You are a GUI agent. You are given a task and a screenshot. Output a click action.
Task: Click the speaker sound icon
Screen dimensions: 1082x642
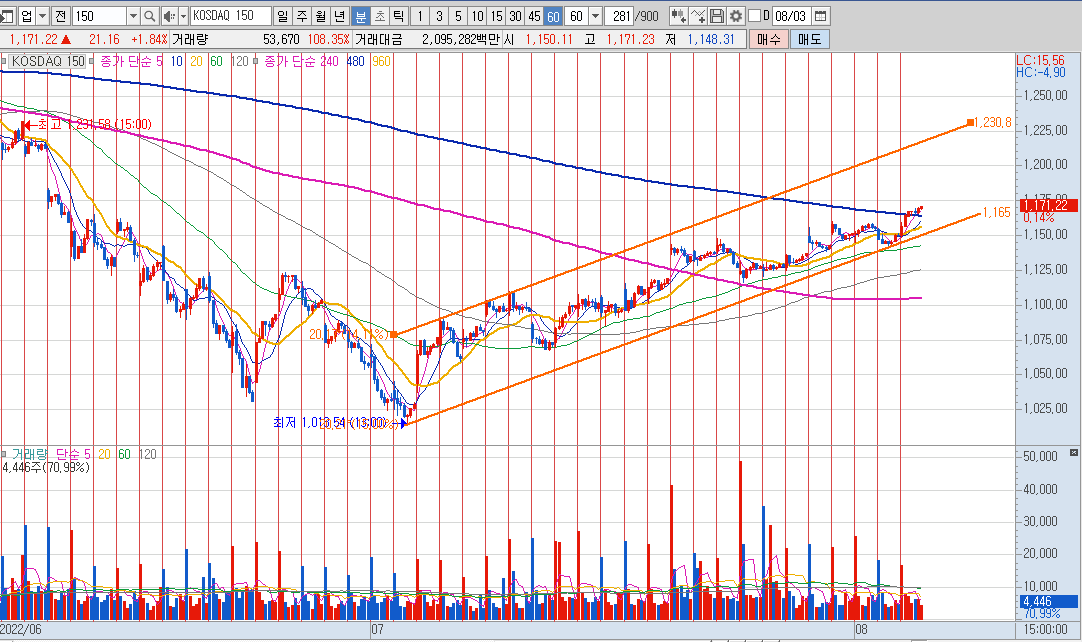[169, 16]
